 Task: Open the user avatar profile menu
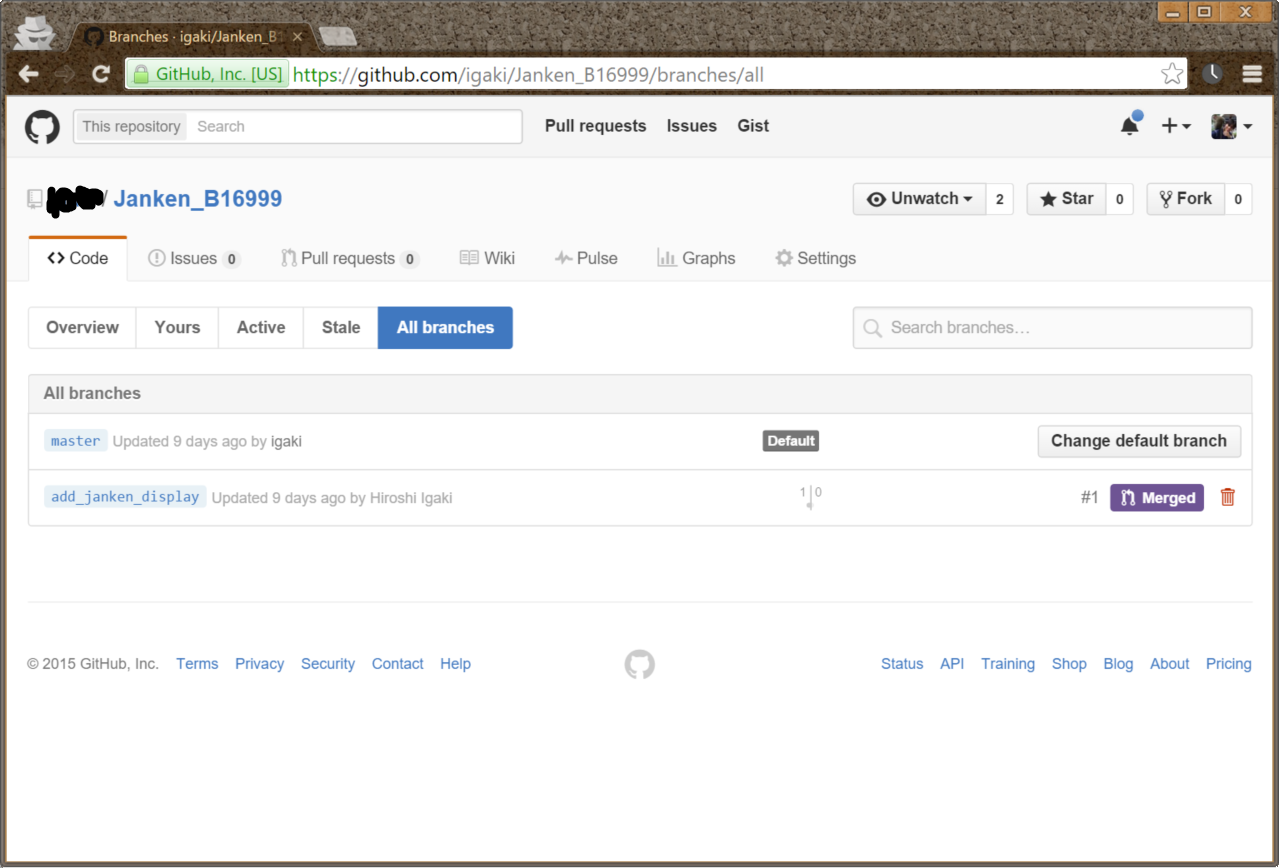(1231, 126)
